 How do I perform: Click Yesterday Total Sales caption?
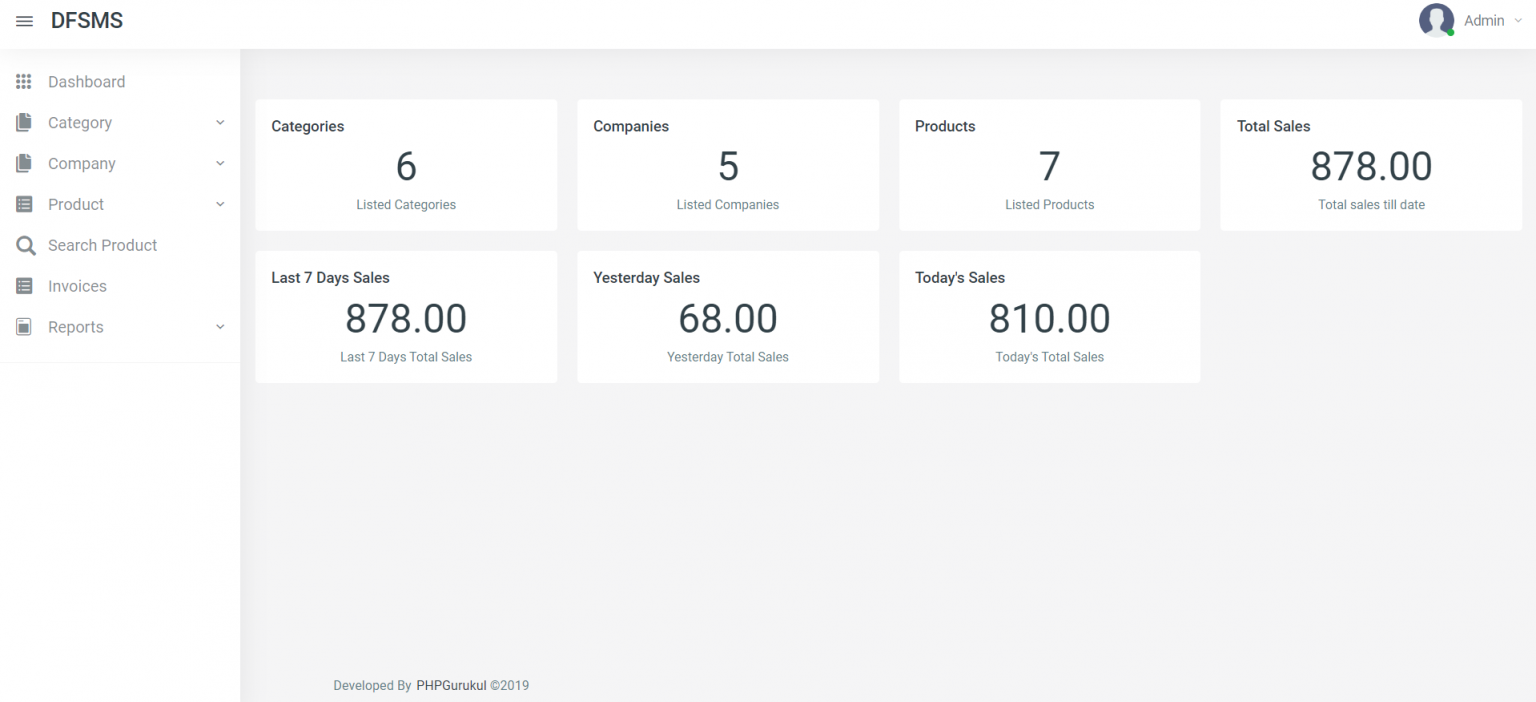[728, 357]
